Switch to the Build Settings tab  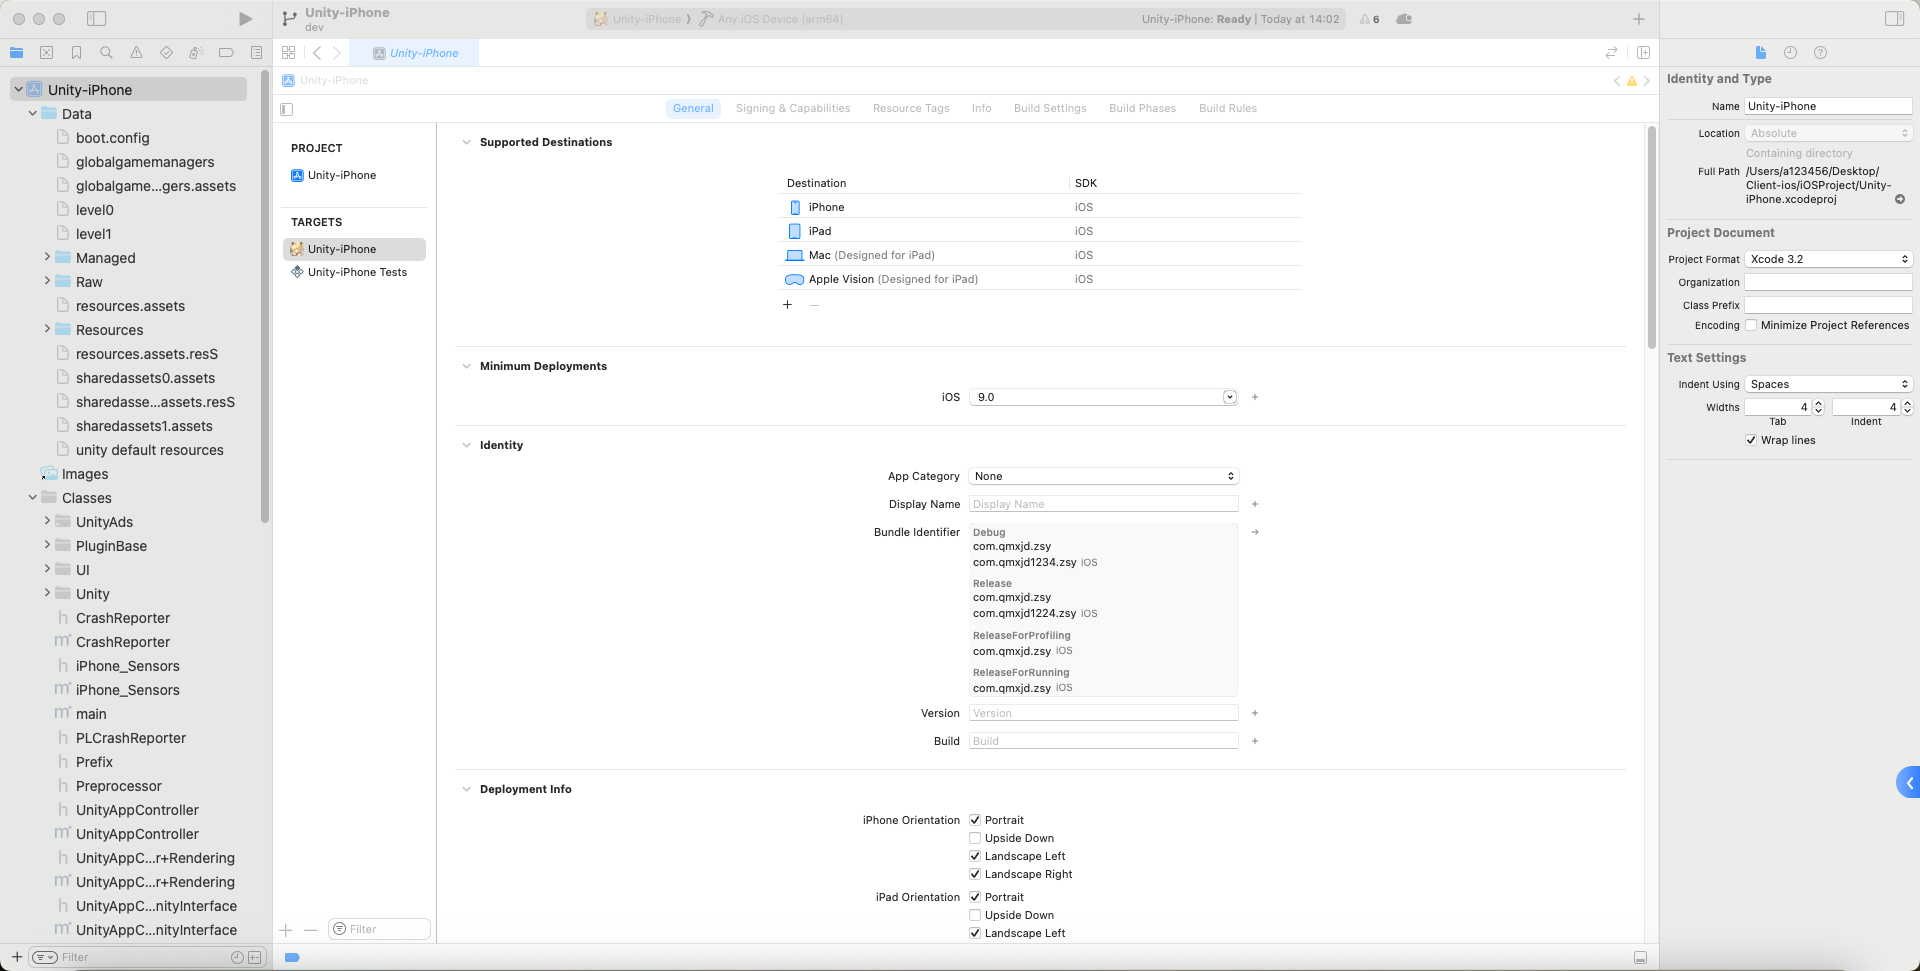[1049, 108]
